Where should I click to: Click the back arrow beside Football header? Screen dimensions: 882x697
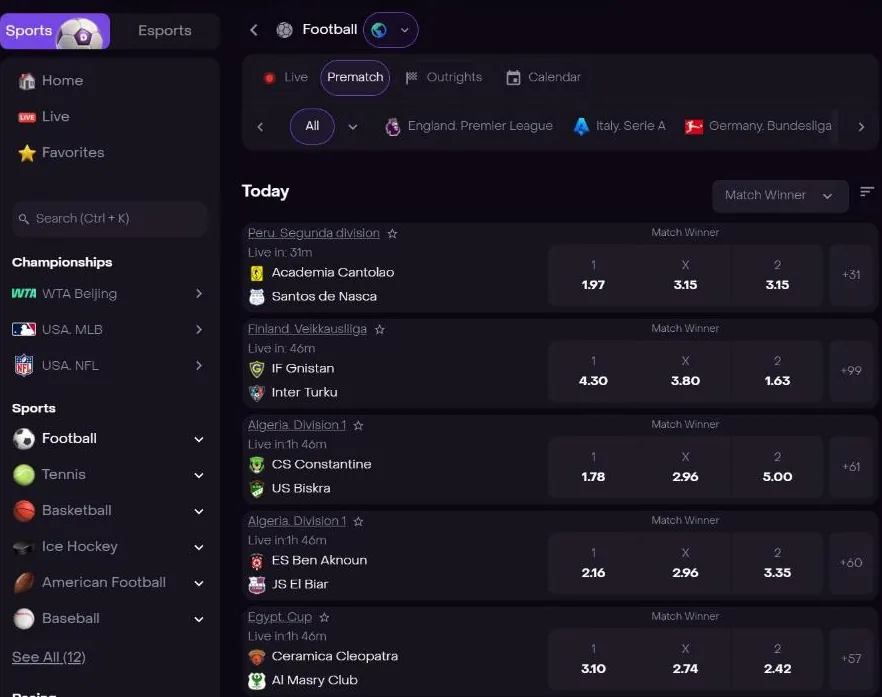click(254, 30)
